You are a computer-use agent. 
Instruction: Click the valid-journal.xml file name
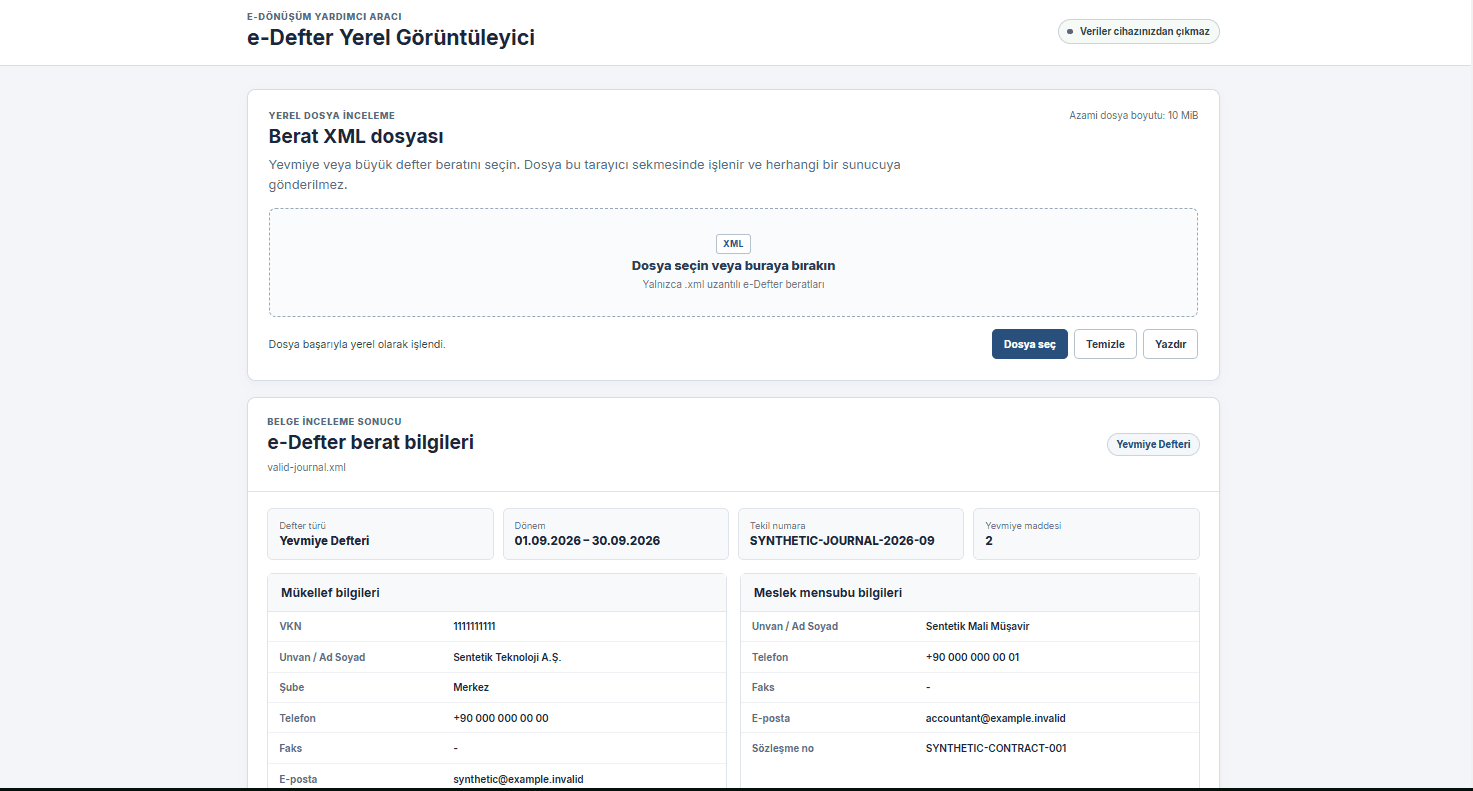pyautogui.click(x=306, y=467)
